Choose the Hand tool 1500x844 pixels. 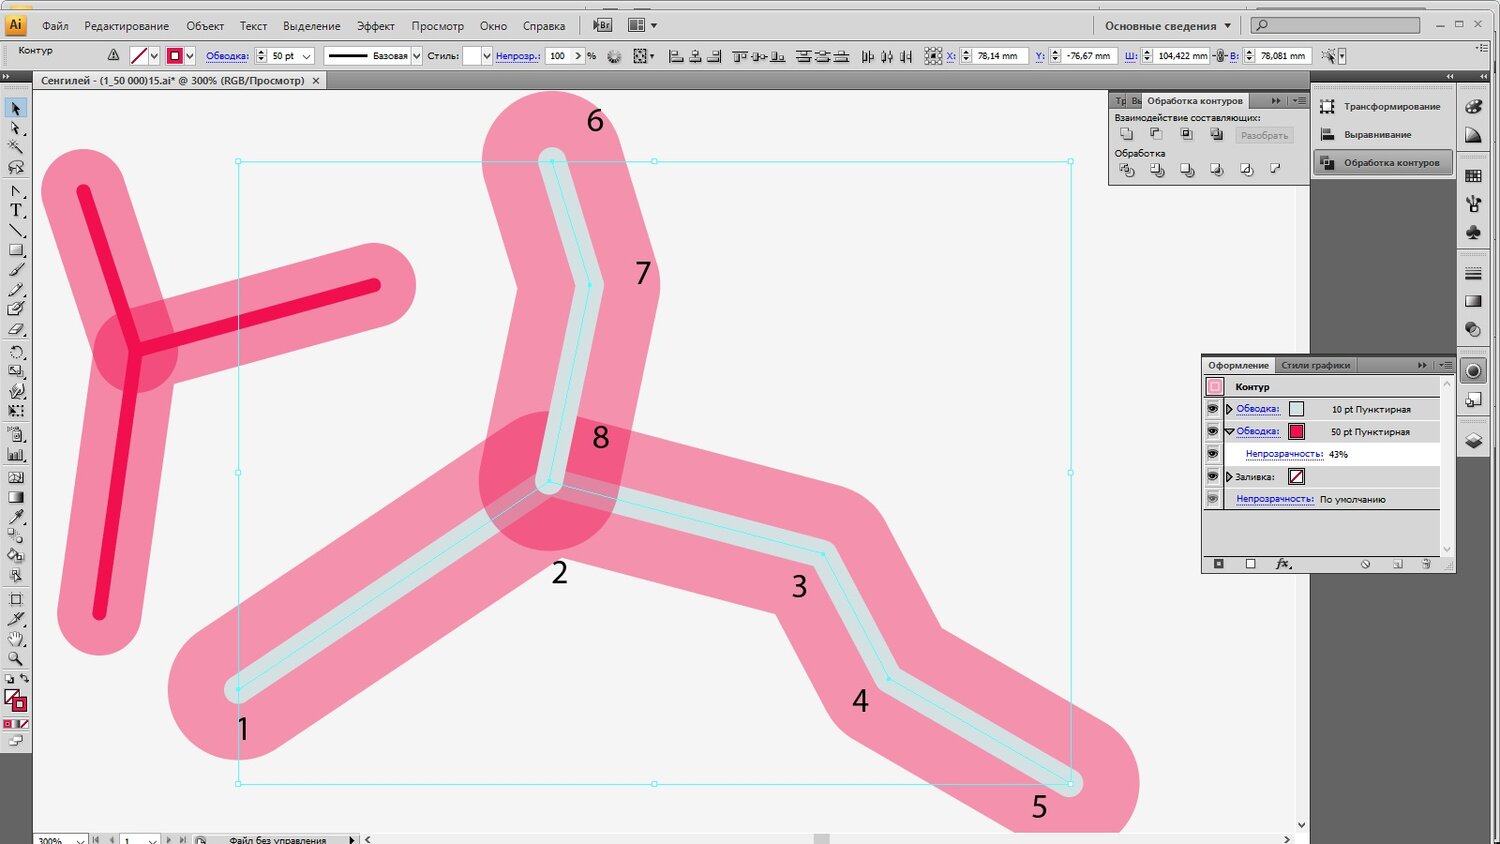[16, 639]
